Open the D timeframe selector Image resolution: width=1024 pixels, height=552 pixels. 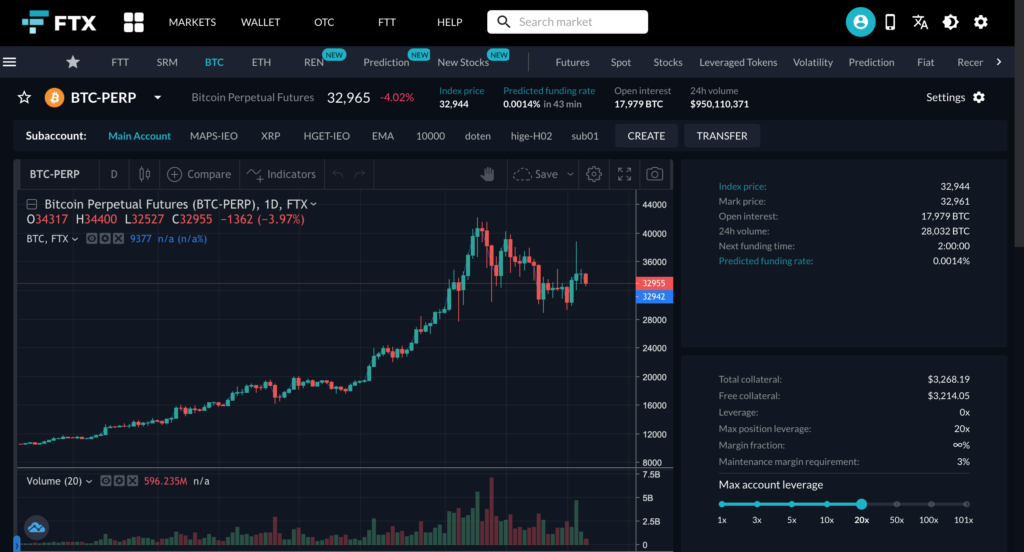click(114, 174)
